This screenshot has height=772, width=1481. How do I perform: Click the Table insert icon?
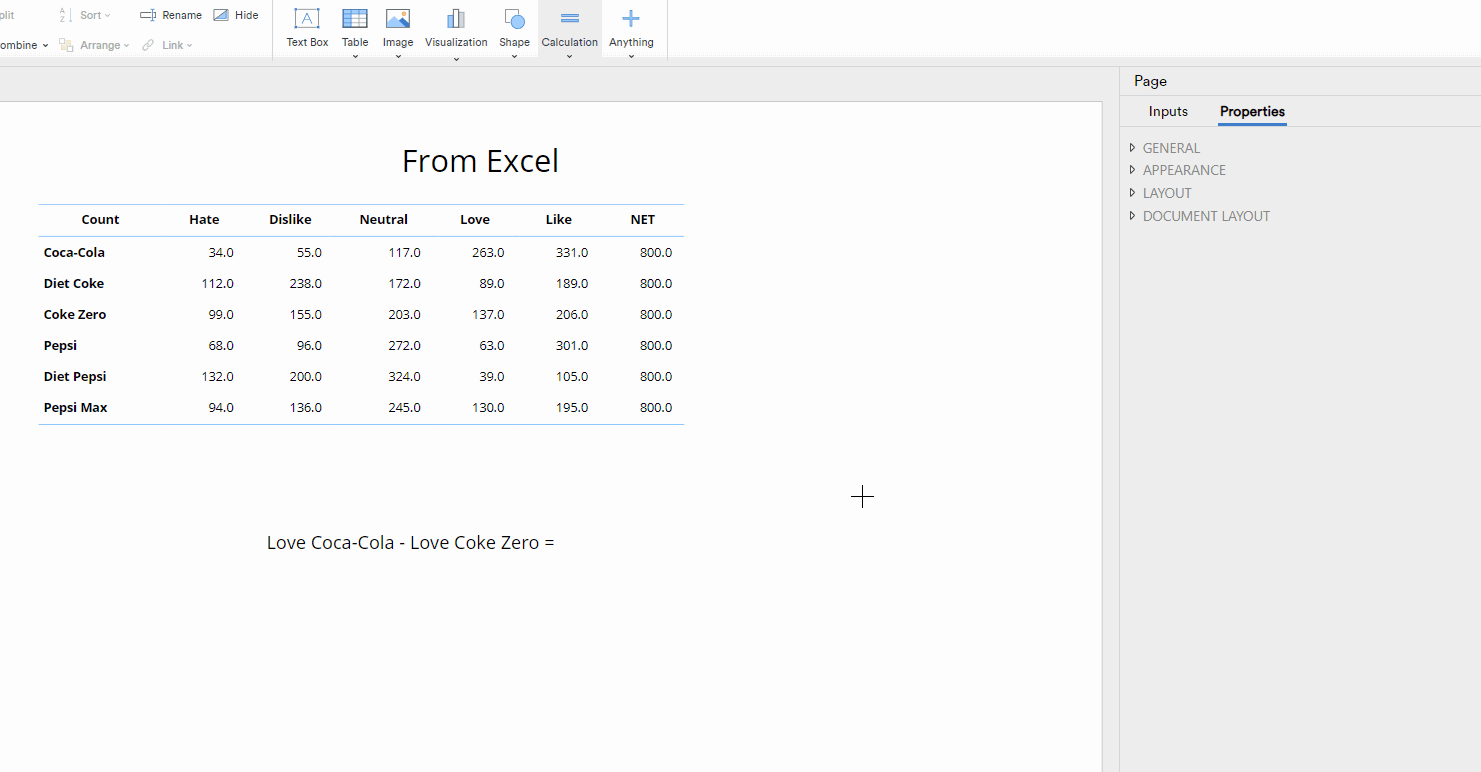click(x=355, y=18)
